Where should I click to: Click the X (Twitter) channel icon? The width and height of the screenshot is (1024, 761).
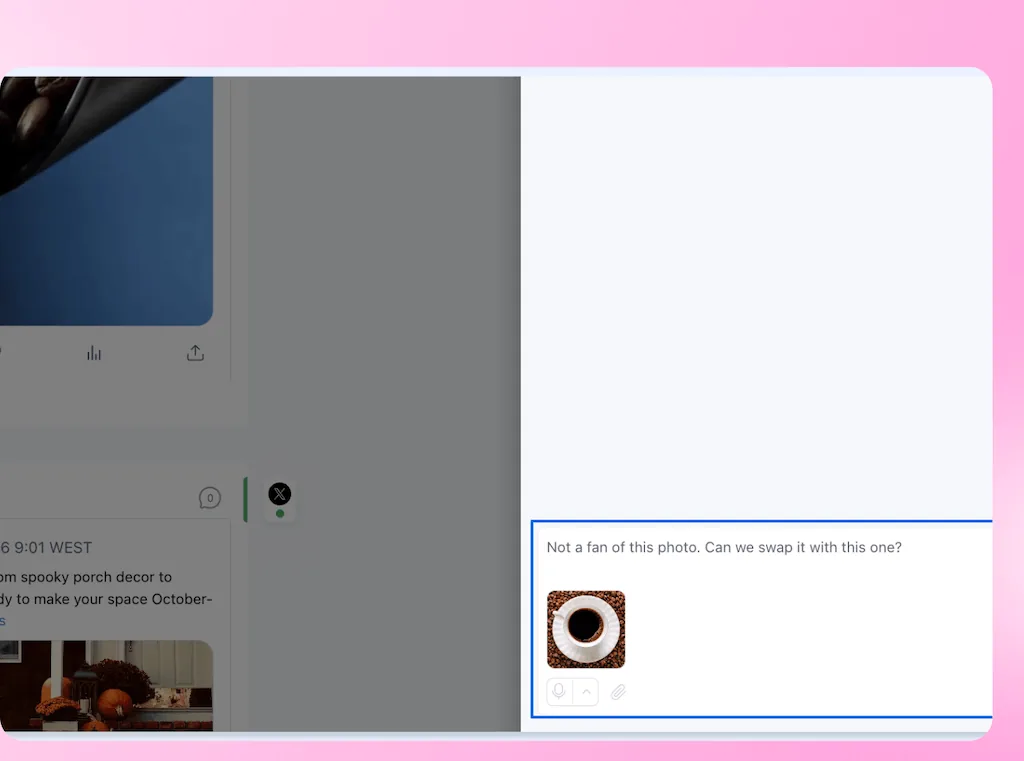(280, 494)
